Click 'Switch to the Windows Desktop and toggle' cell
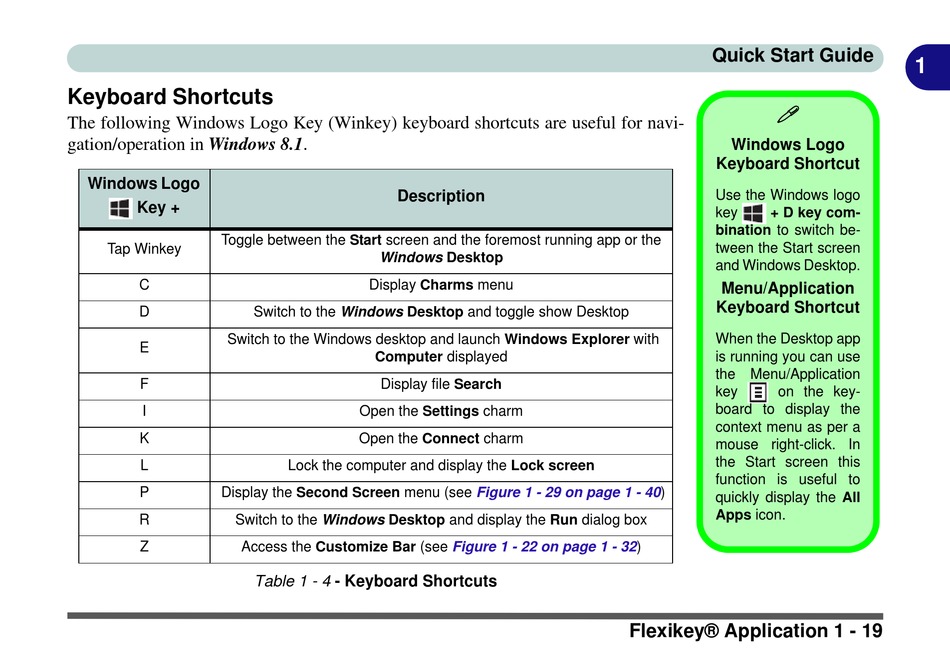 [441, 314]
